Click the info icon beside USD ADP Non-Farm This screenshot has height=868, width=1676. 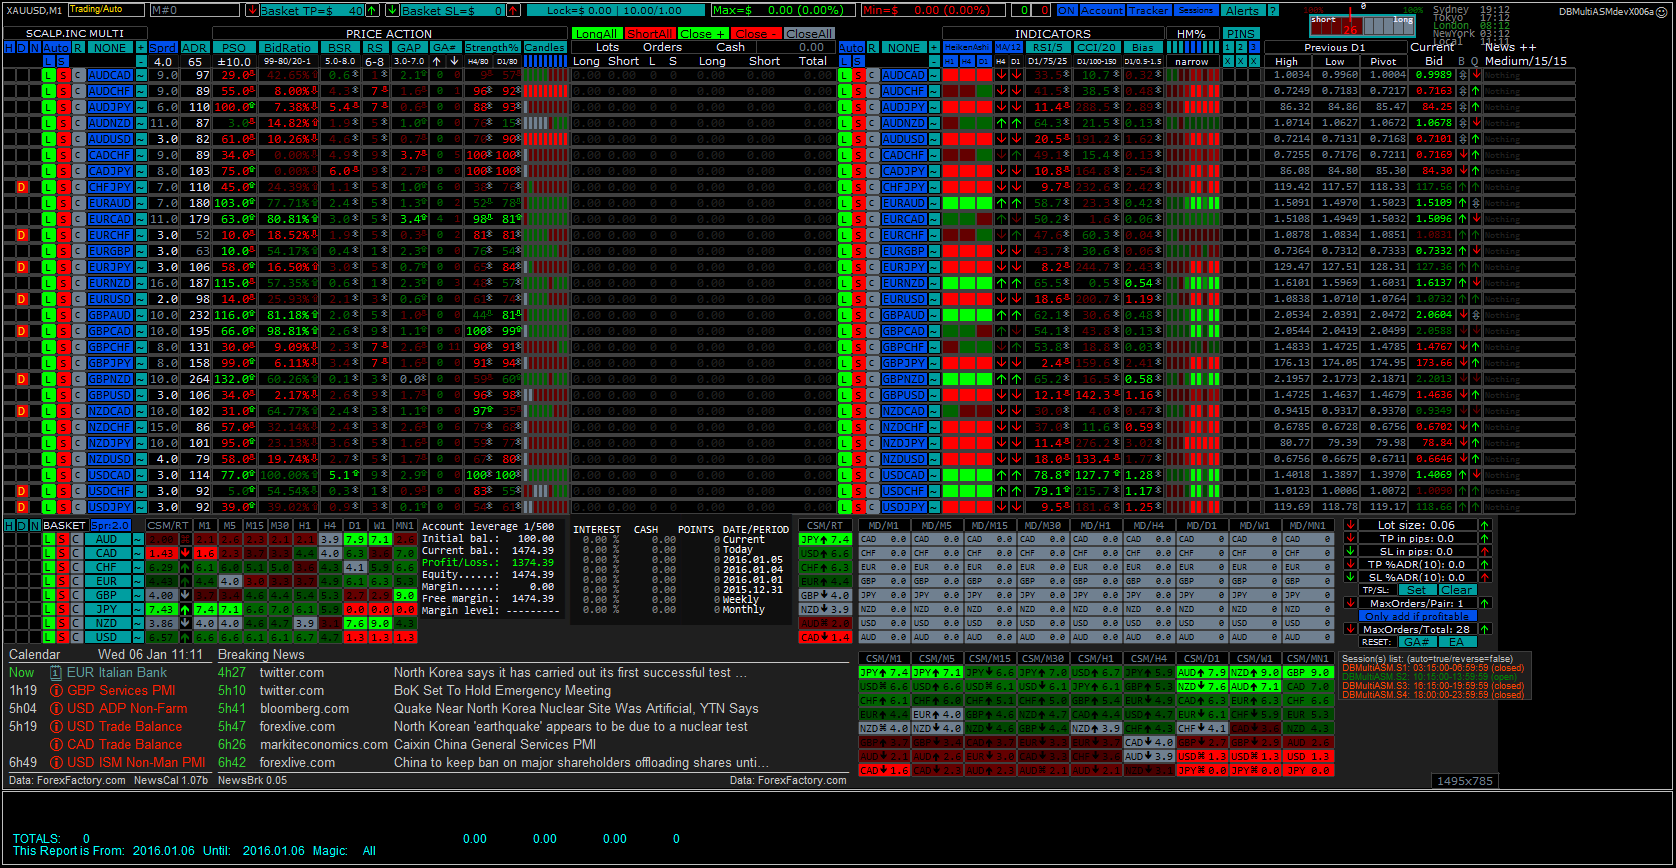point(56,709)
